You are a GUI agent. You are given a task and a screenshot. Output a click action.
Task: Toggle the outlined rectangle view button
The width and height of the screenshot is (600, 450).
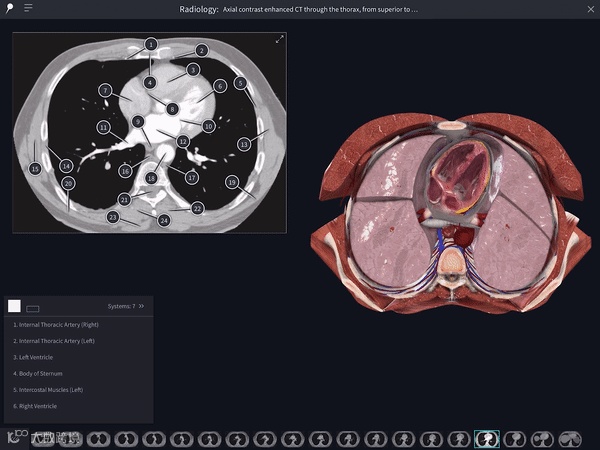(33, 308)
